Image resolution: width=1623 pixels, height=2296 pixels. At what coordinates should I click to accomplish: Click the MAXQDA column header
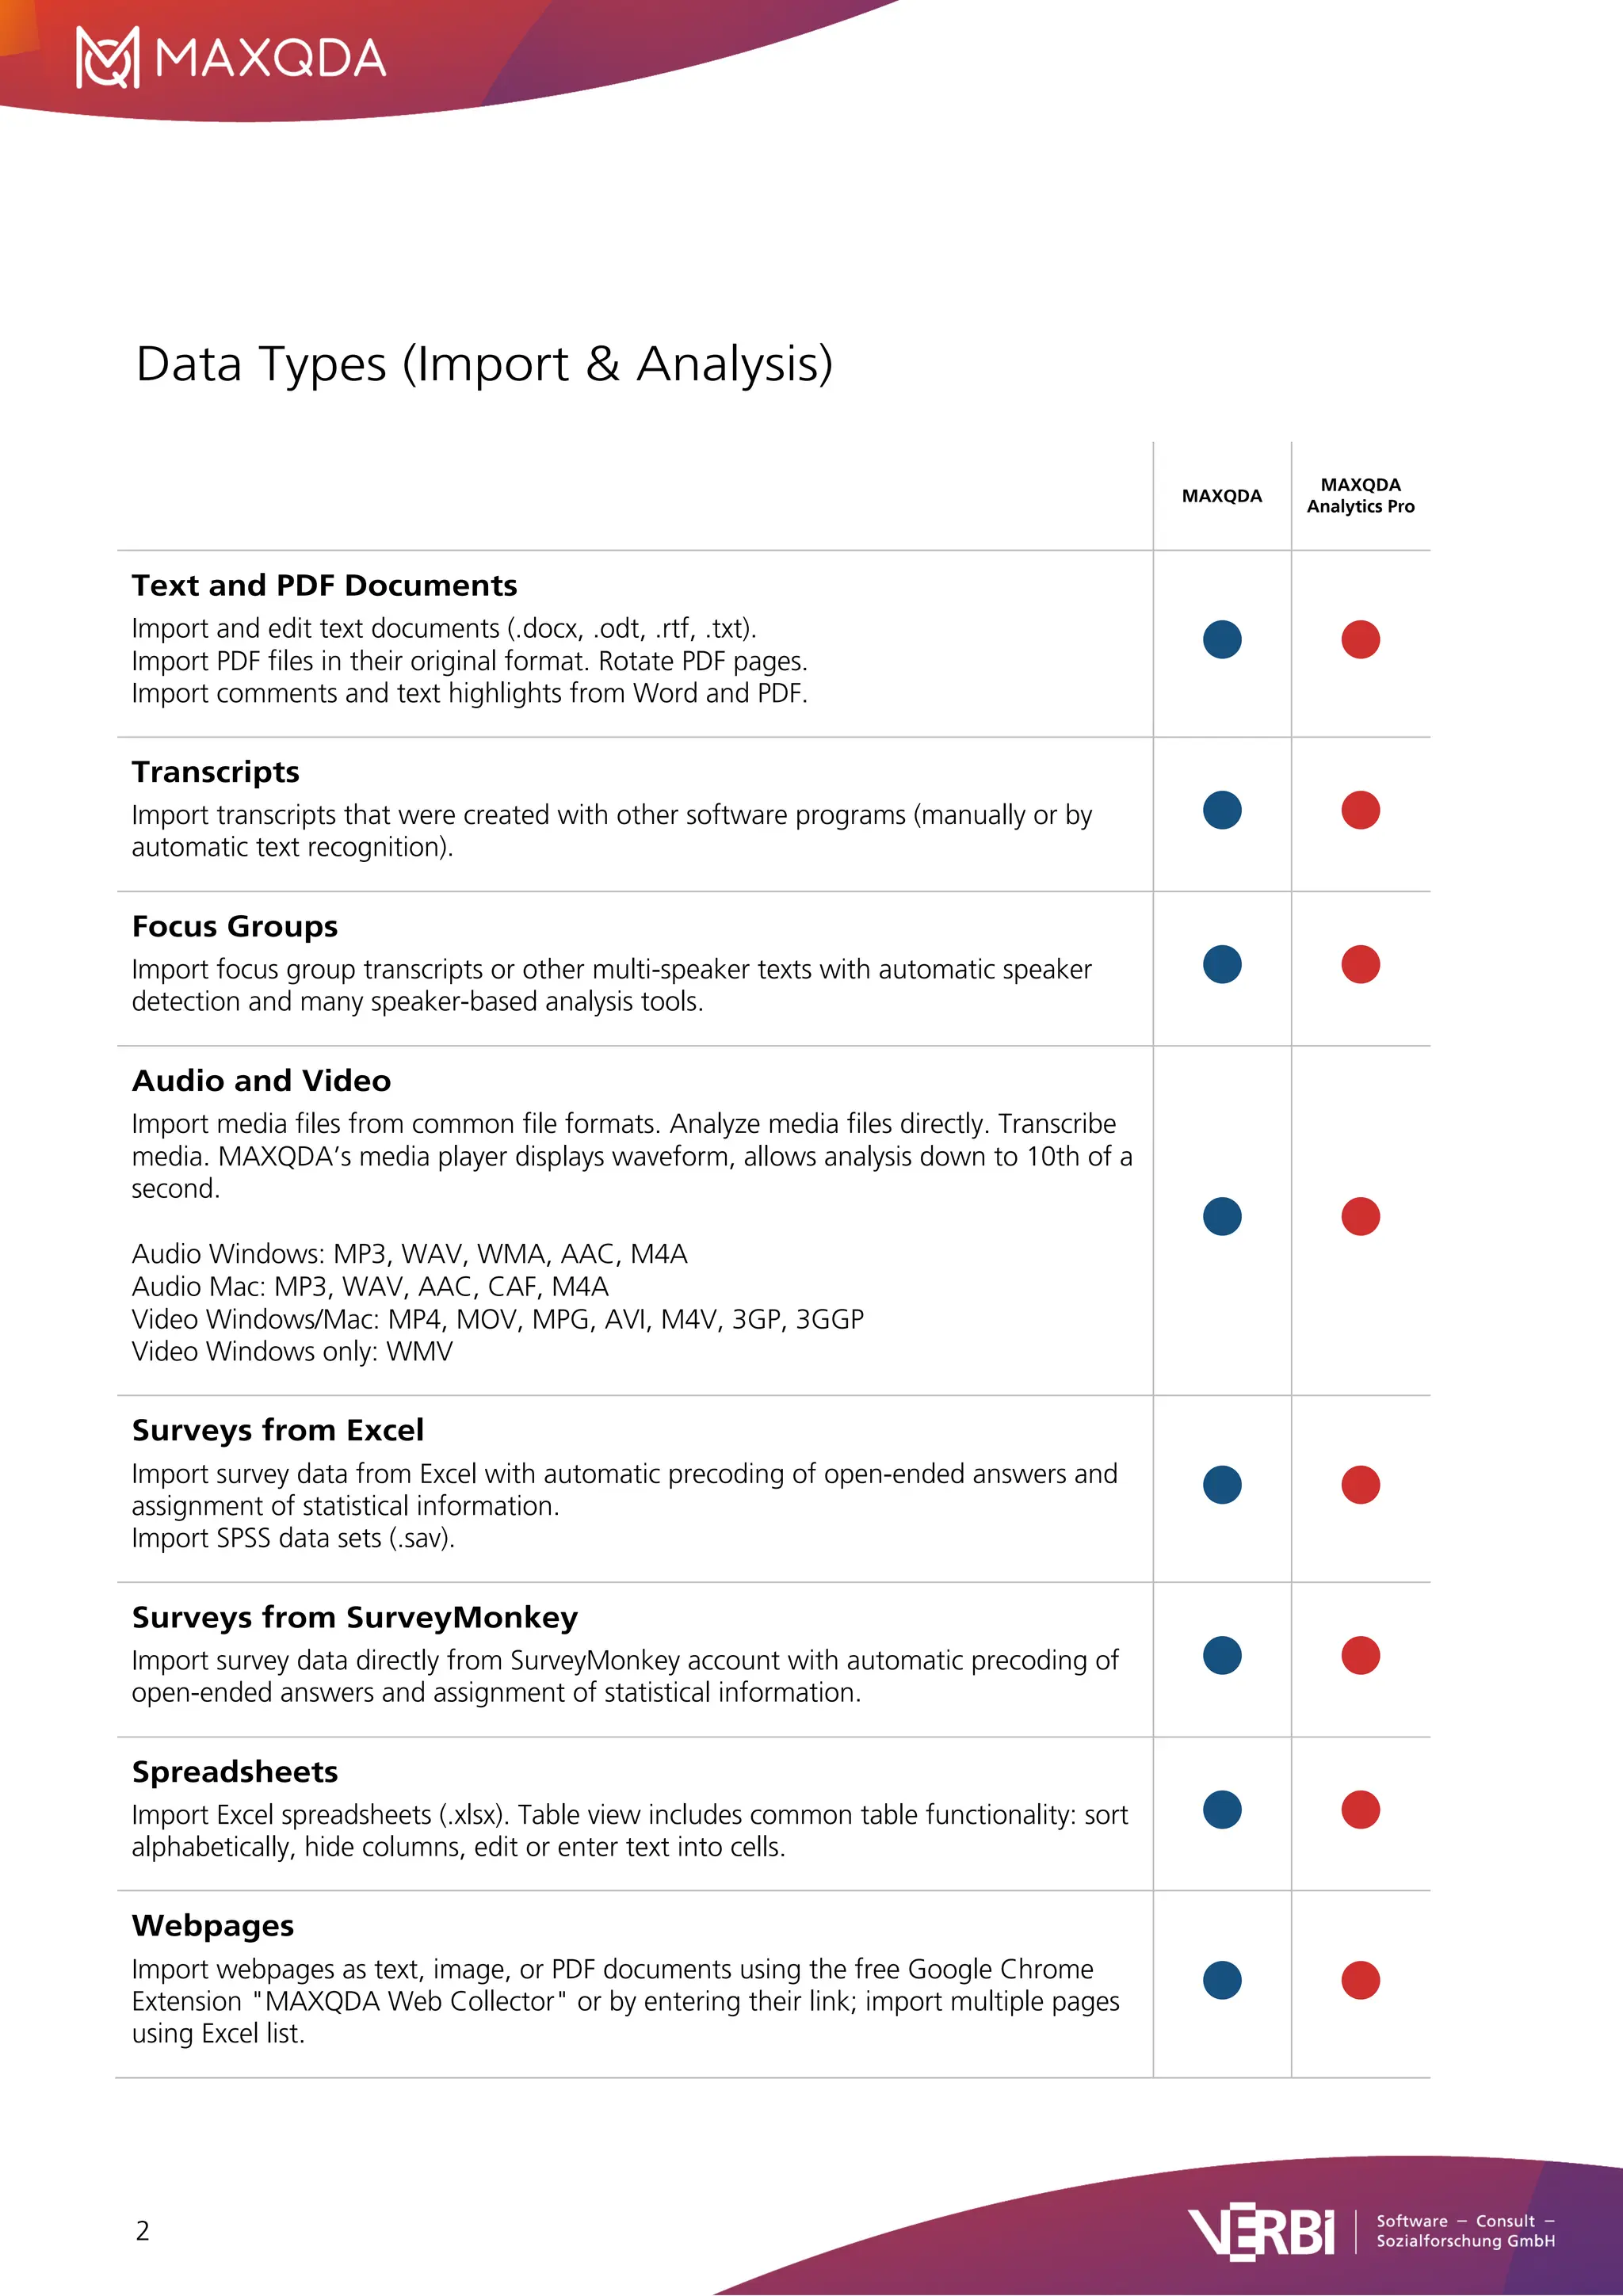tap(1222, 496)
